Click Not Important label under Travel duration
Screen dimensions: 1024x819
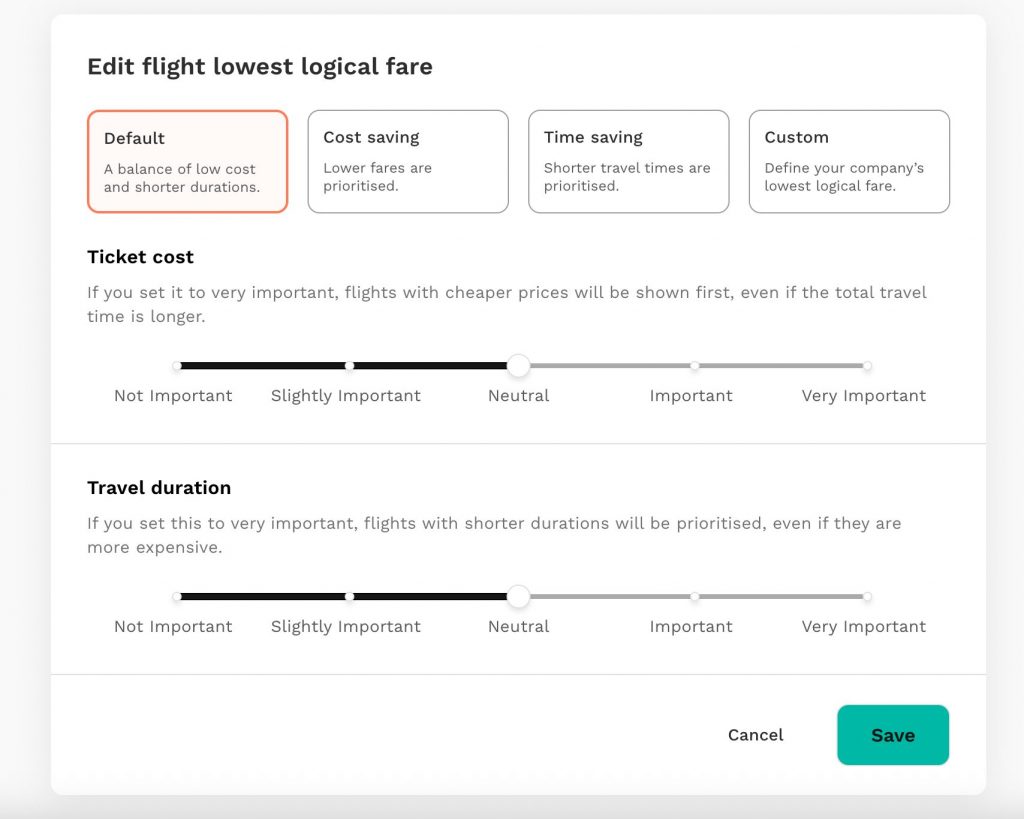point(173,626)
